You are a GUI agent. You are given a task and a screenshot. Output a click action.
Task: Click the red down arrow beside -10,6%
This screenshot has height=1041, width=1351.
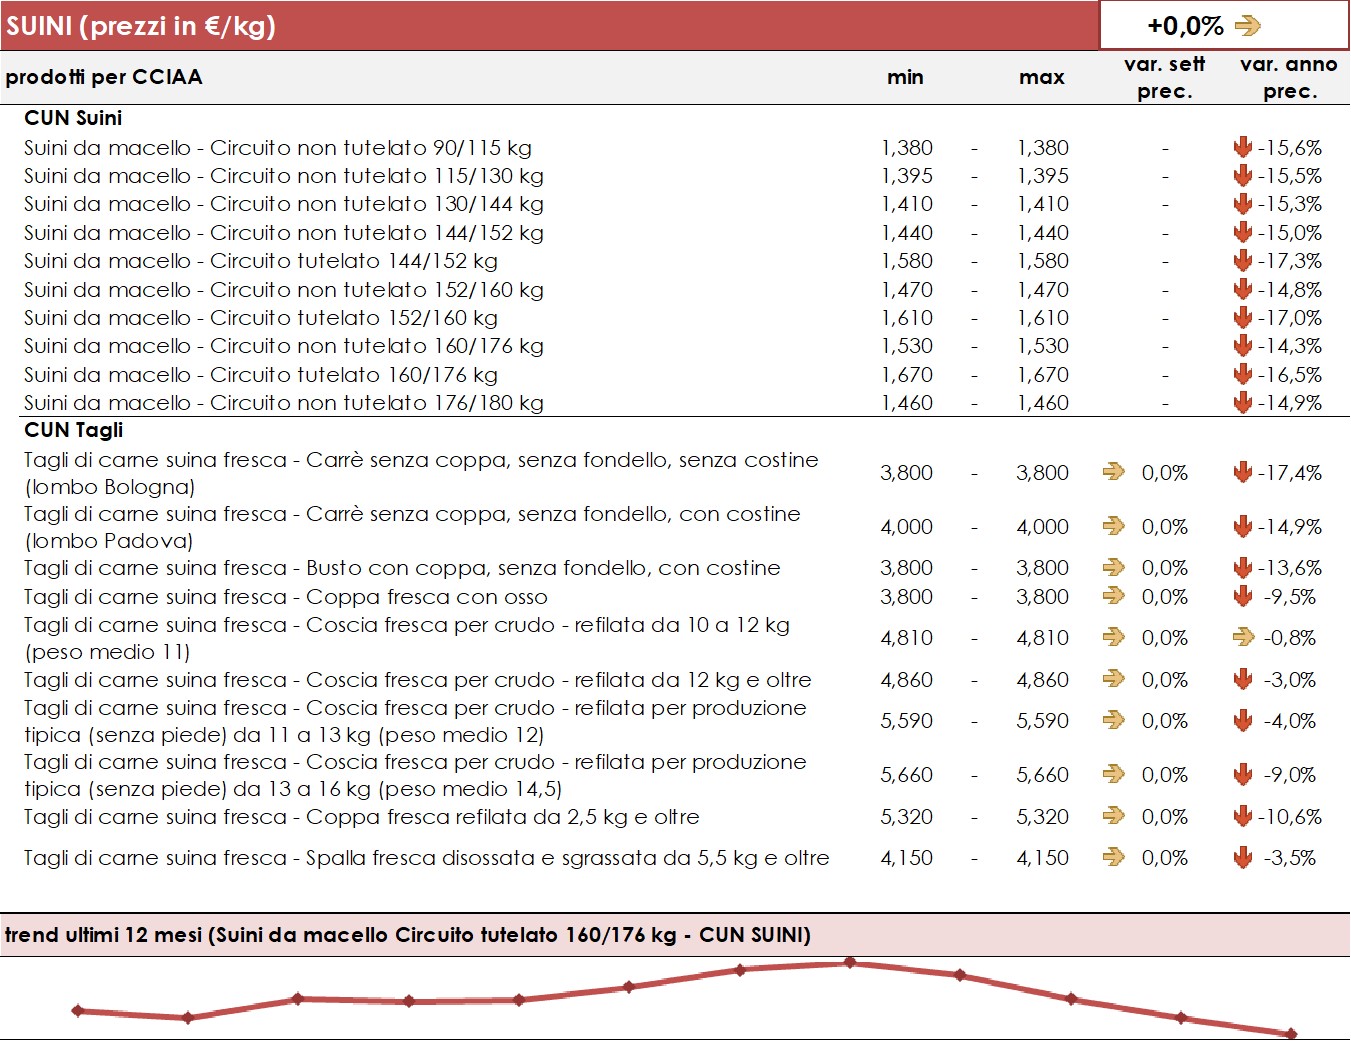1243,817
